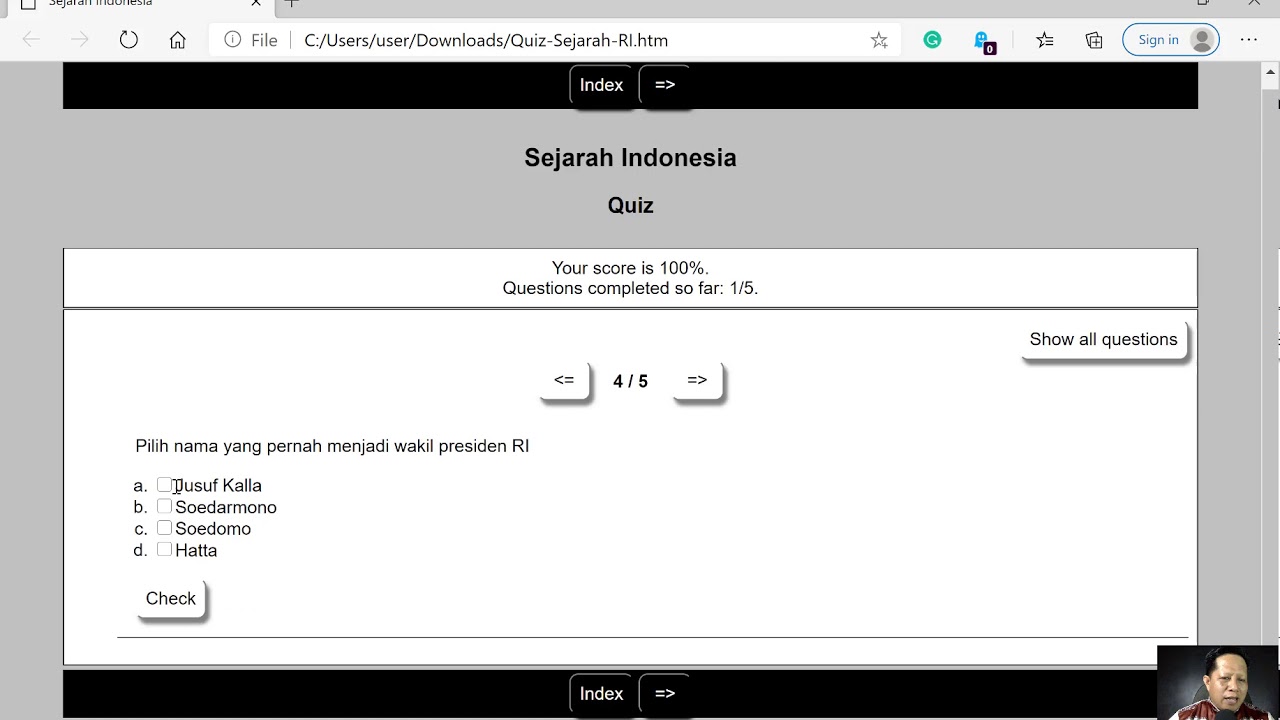Open the Favorites list icon
This screenshot has height=720, width=1280.
pos(1045,40)
